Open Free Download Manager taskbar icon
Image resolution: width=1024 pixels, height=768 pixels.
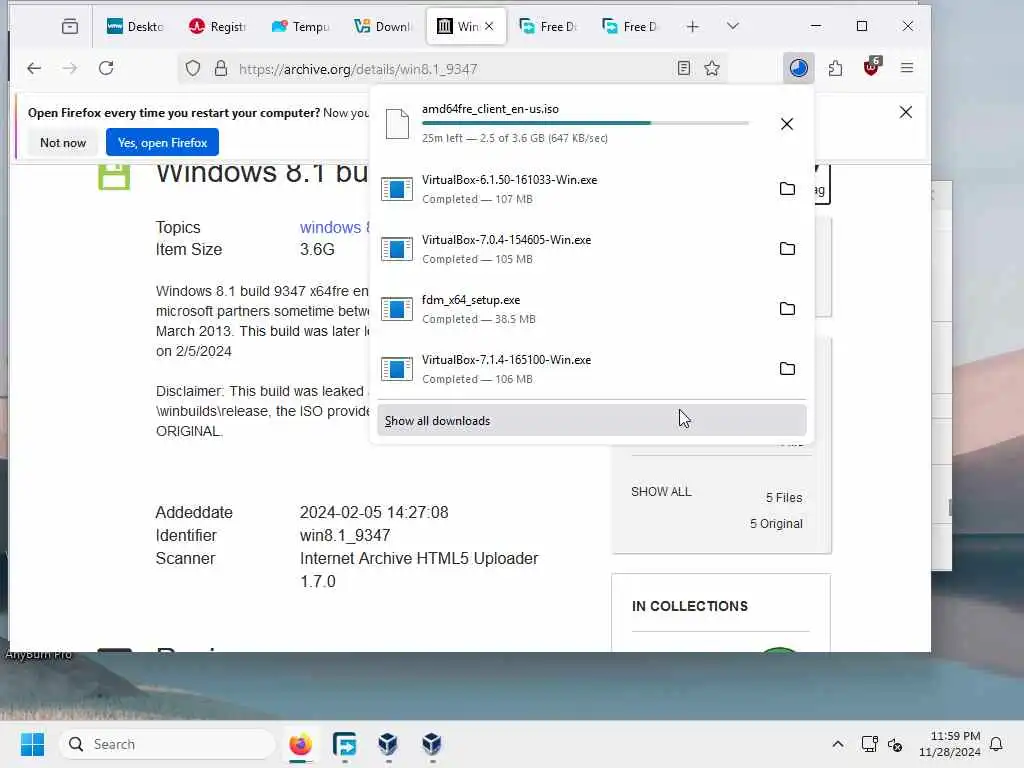[x=344, y=744]
